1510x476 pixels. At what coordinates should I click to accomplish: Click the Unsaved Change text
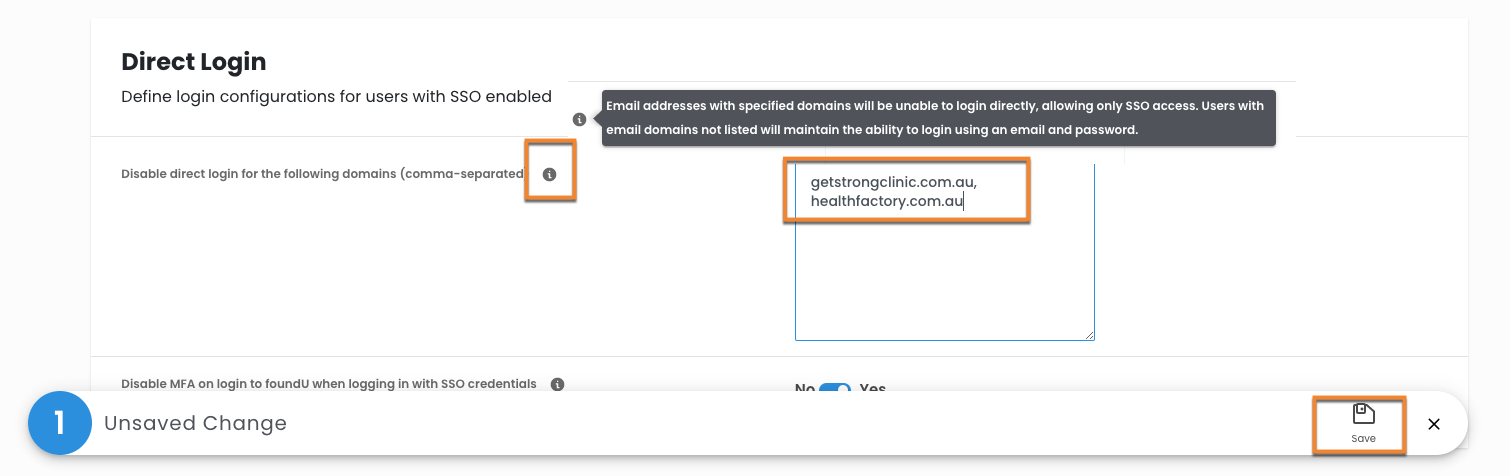[195, 423]
